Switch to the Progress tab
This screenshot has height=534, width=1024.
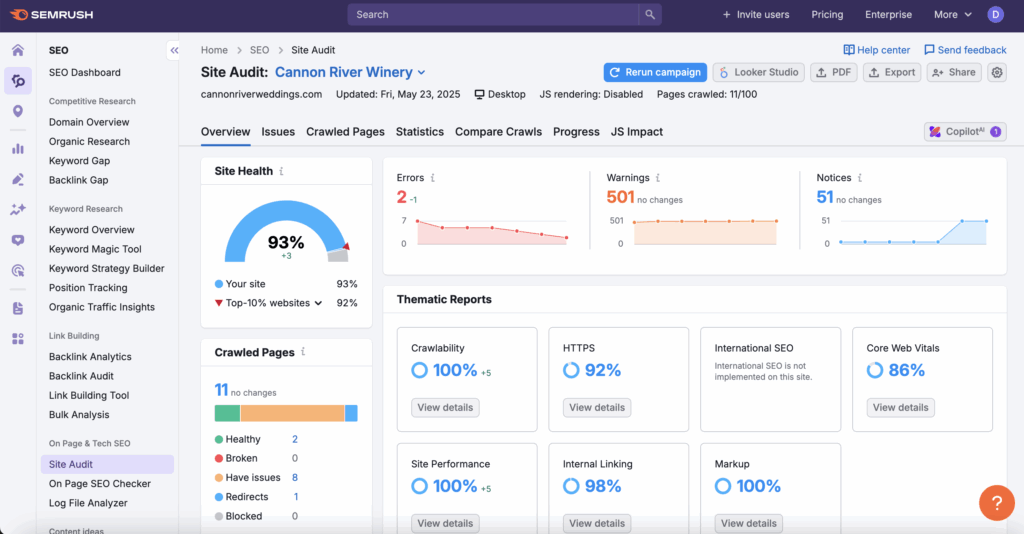(x=576, y=132)
